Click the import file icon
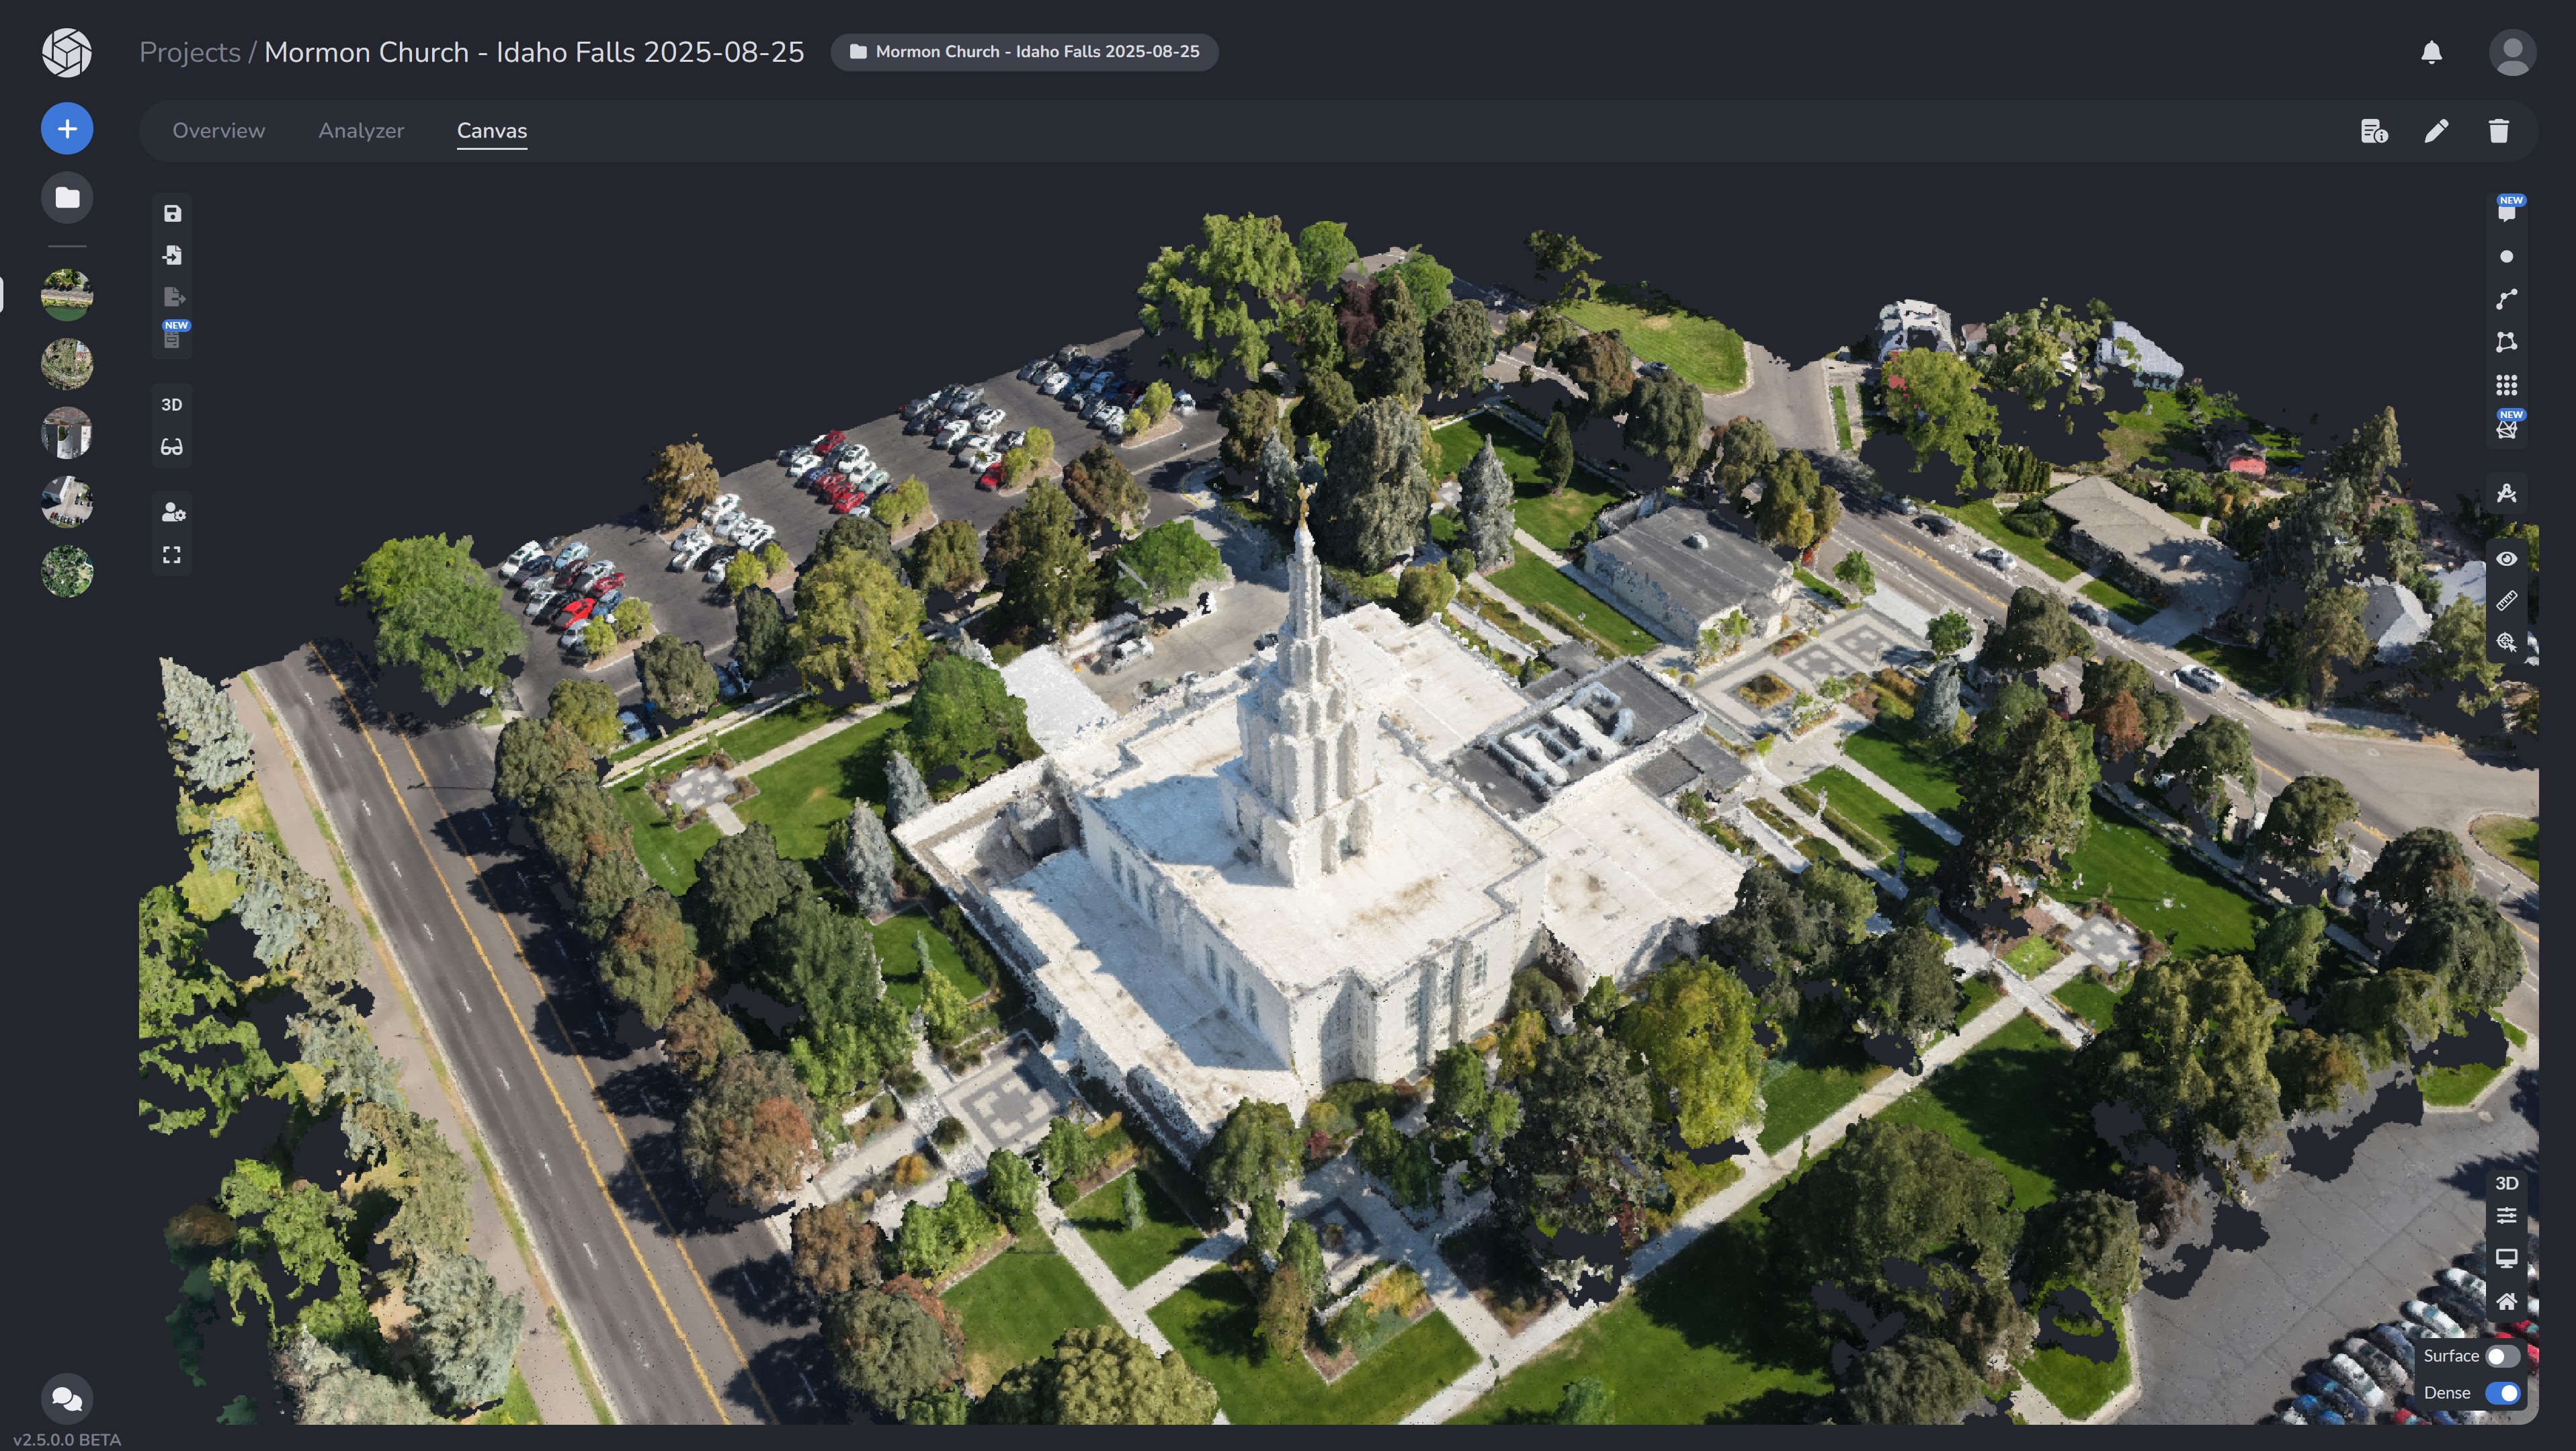Image resolution: width=2576 pixels, height=1451 pixels. [x=172, y=255]
